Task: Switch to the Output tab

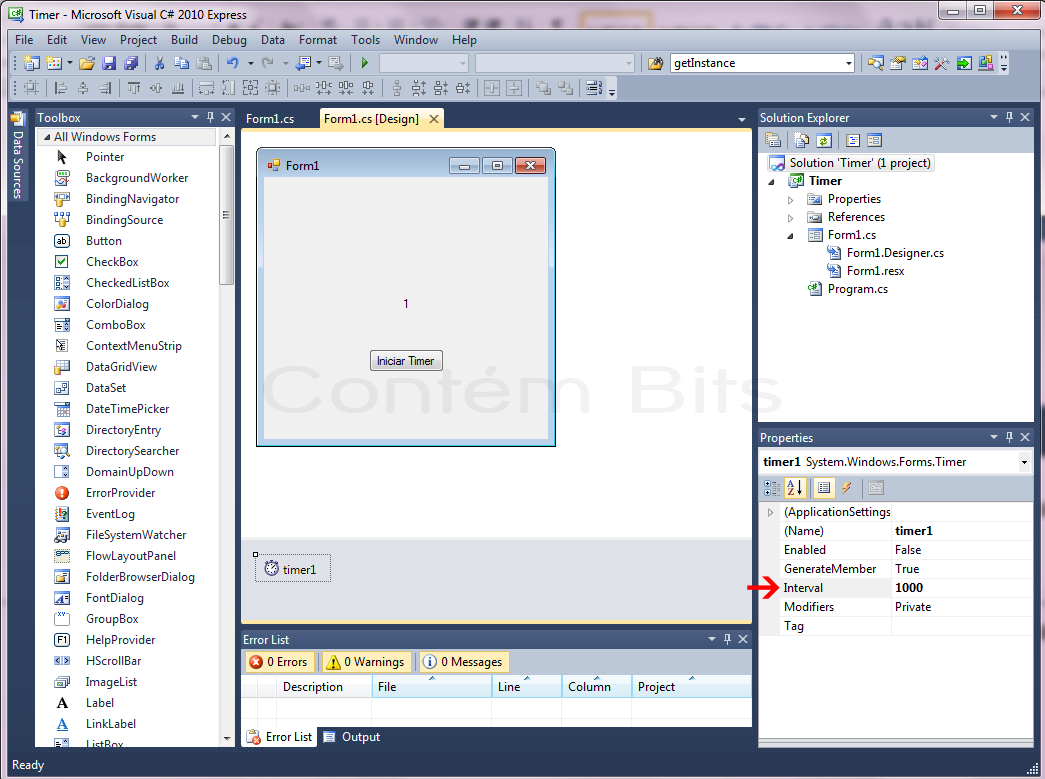Action: [x=353, y=737]
